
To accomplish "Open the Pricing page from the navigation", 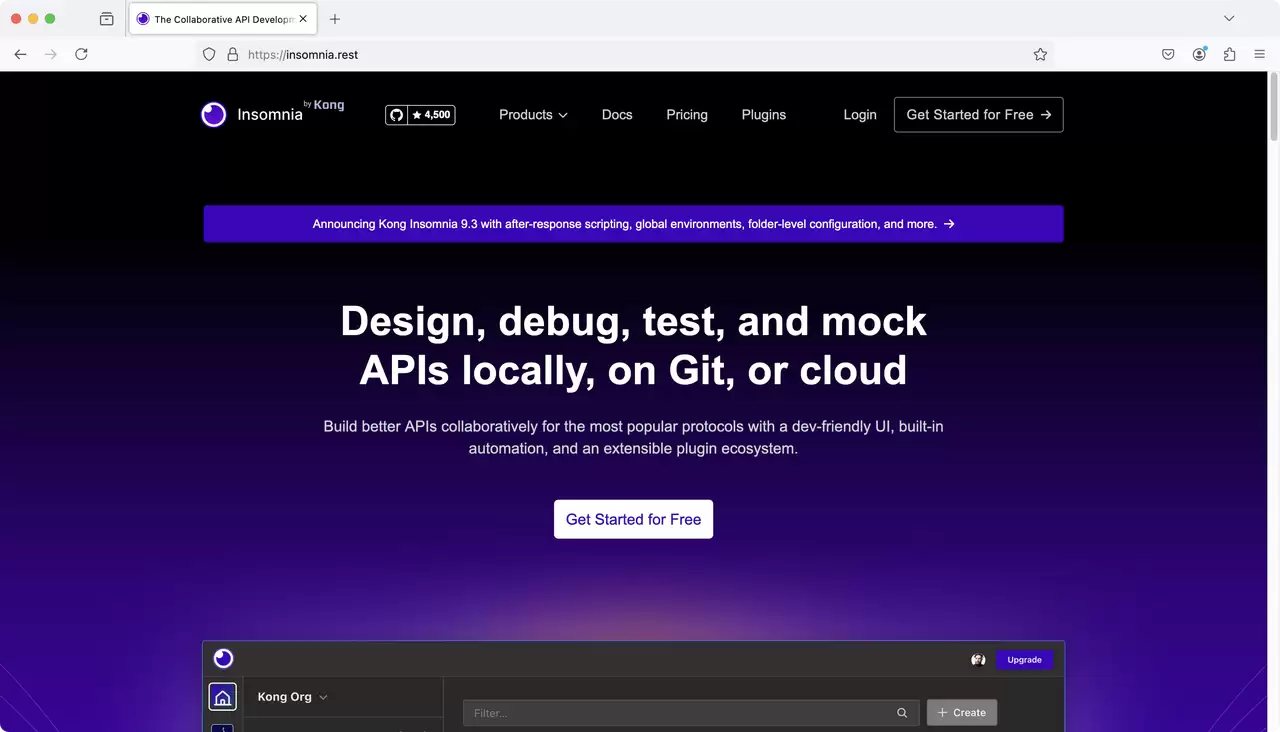I will 687,115.
